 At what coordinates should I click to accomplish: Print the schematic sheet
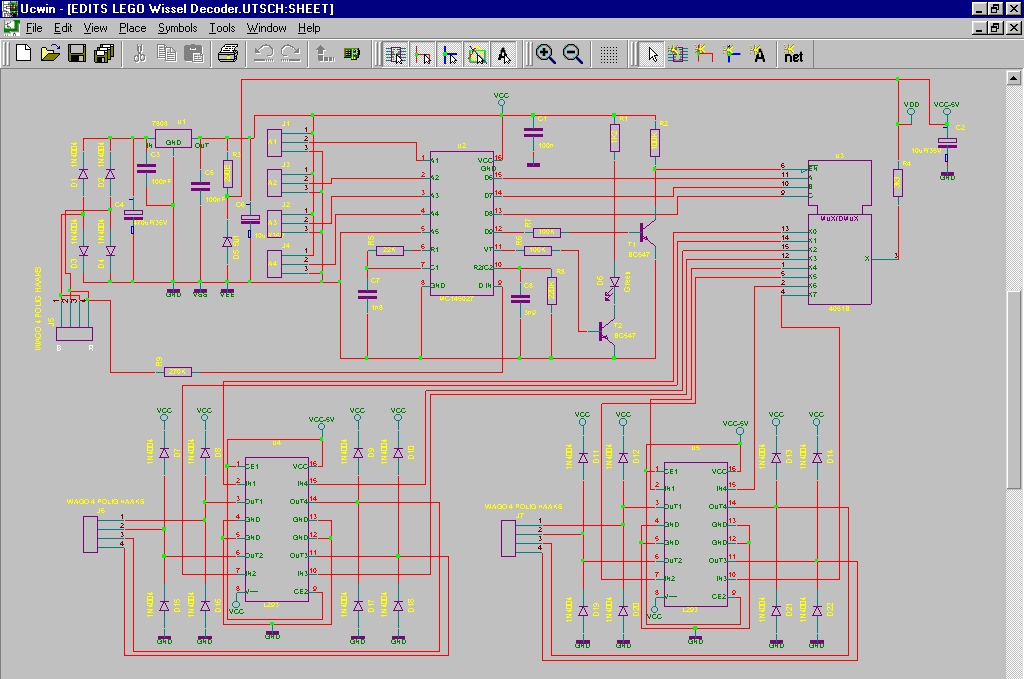click(228, 54)
